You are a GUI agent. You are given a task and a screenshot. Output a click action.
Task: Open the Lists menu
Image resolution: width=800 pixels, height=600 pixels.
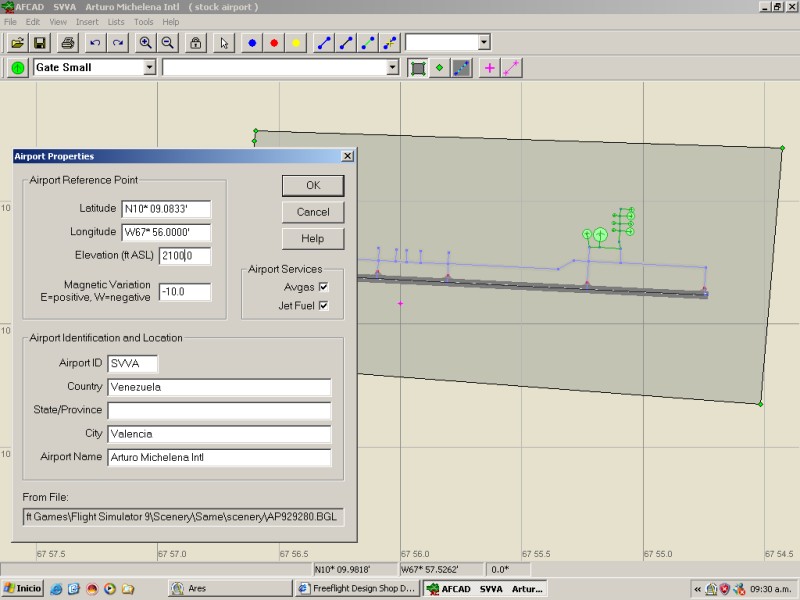(x=116, y=21)
